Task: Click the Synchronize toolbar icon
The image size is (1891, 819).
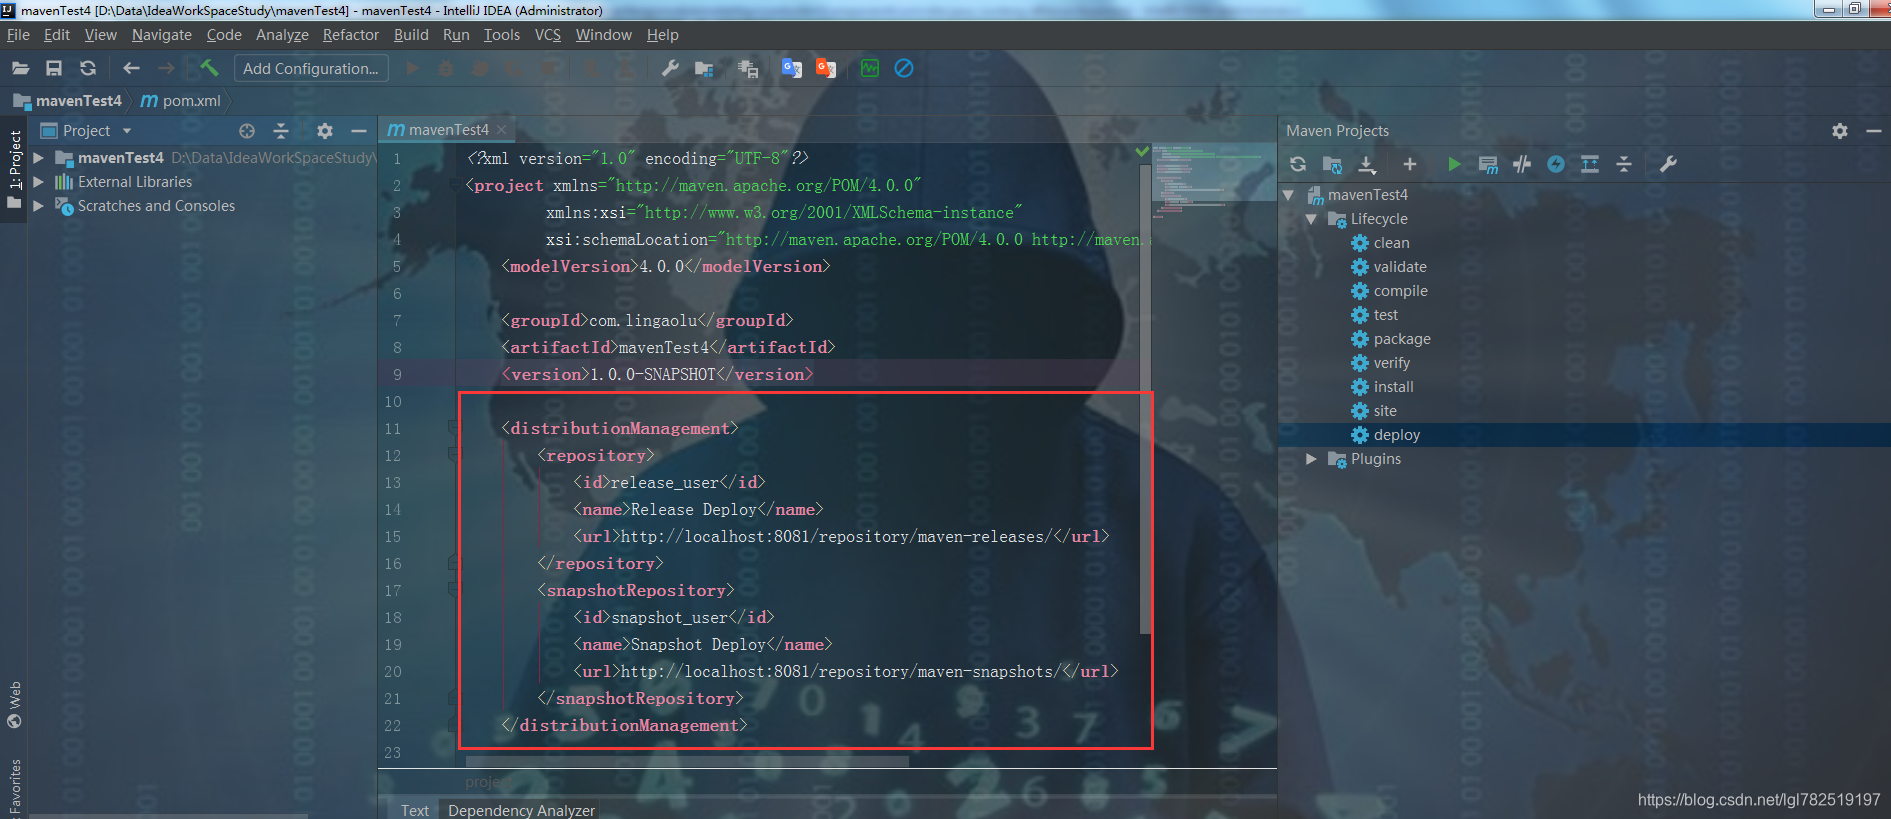Action: click(x=88, y=68)
